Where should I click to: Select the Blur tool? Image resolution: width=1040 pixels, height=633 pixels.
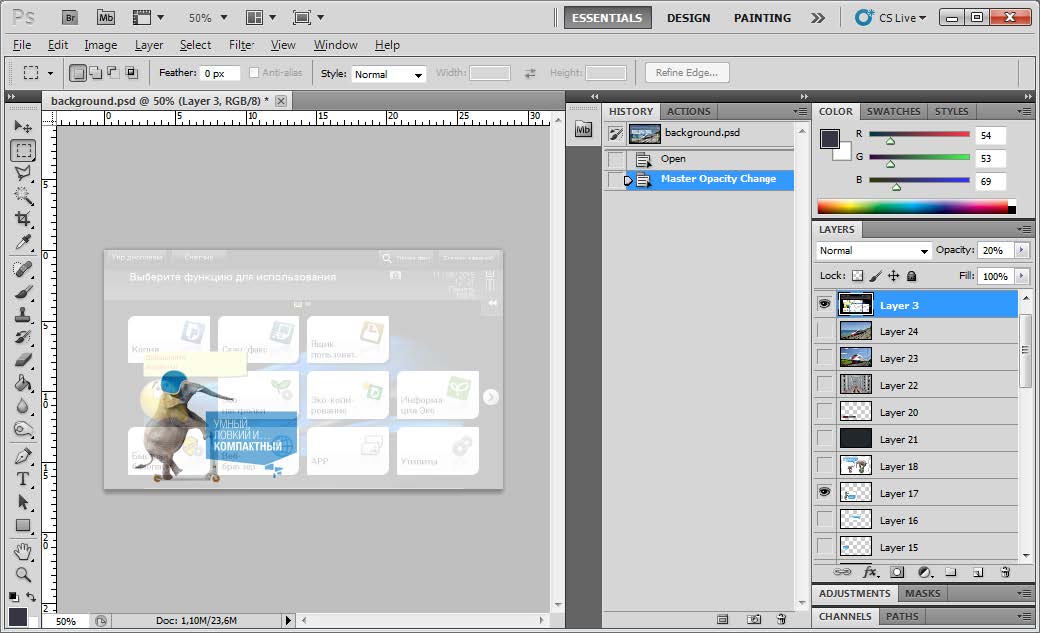[x=23, y=405]
